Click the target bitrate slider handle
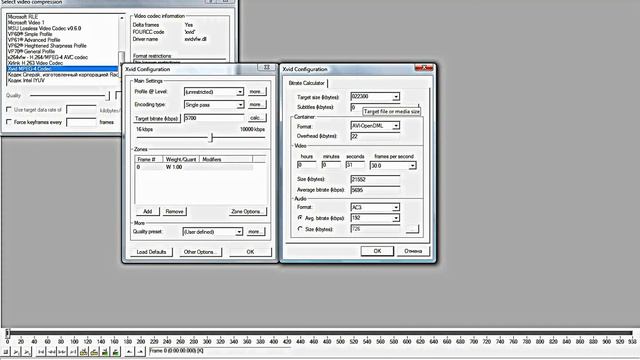 [211, 138]
